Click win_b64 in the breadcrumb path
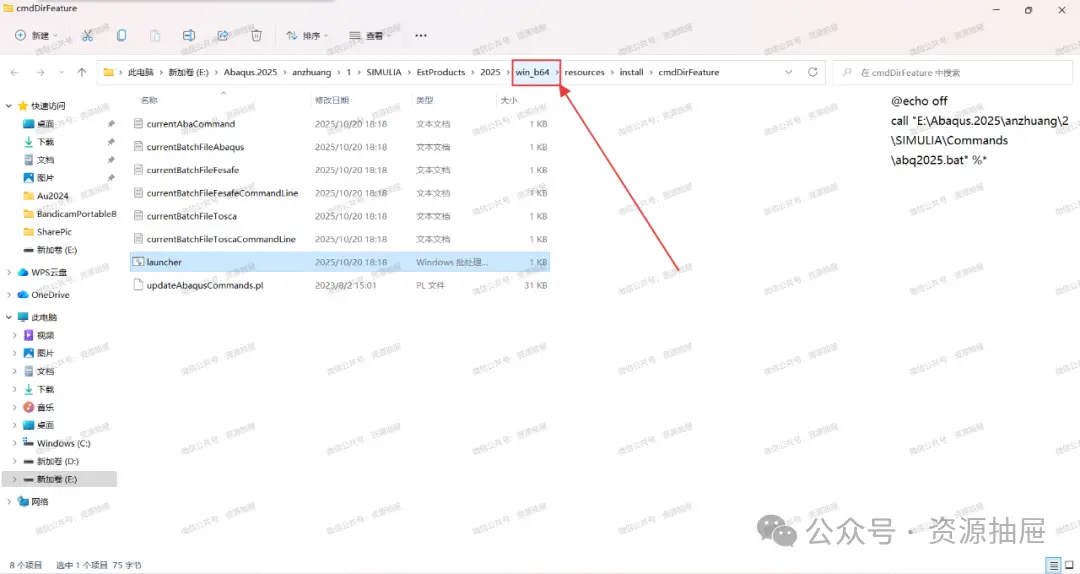 [x=532, y=72]
